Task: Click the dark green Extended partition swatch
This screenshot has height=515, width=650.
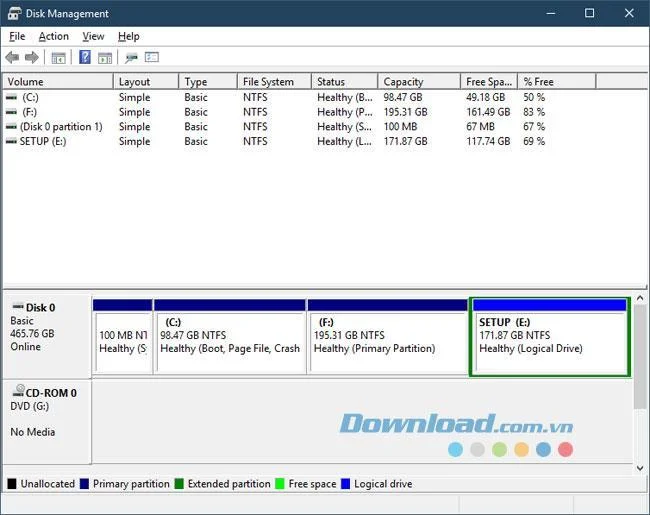Action: click(179, 484)
